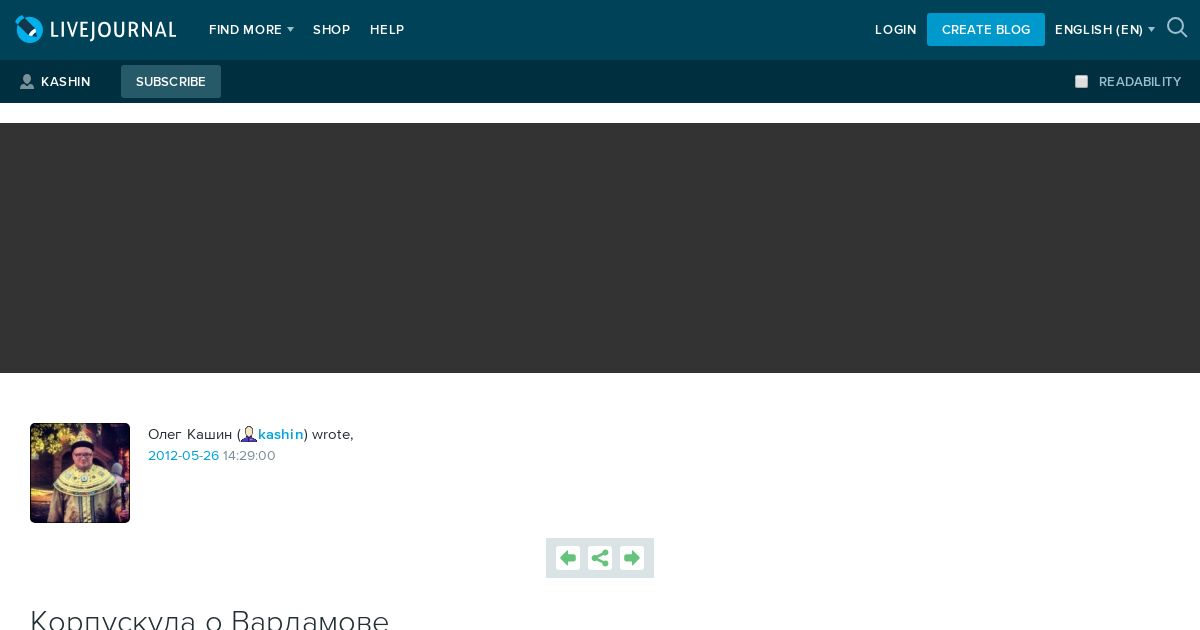Screen dimensions: 1200x630
Task: Open the 2012-05-26 date link
Action: 184,456
